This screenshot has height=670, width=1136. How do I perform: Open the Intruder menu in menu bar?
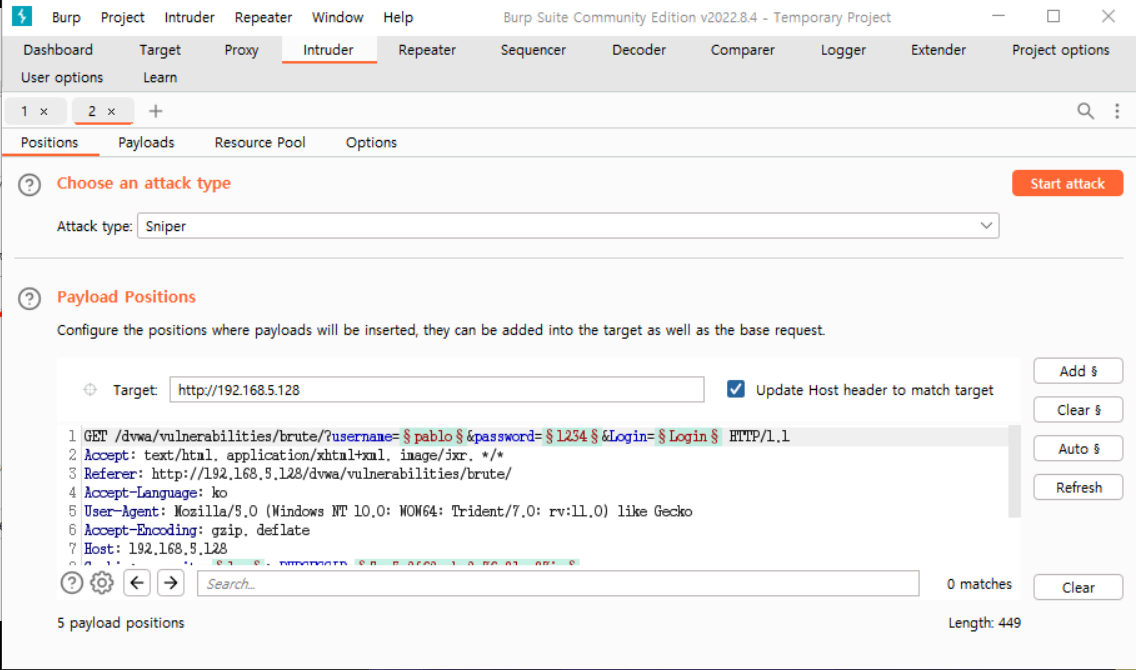coord(189,17)
